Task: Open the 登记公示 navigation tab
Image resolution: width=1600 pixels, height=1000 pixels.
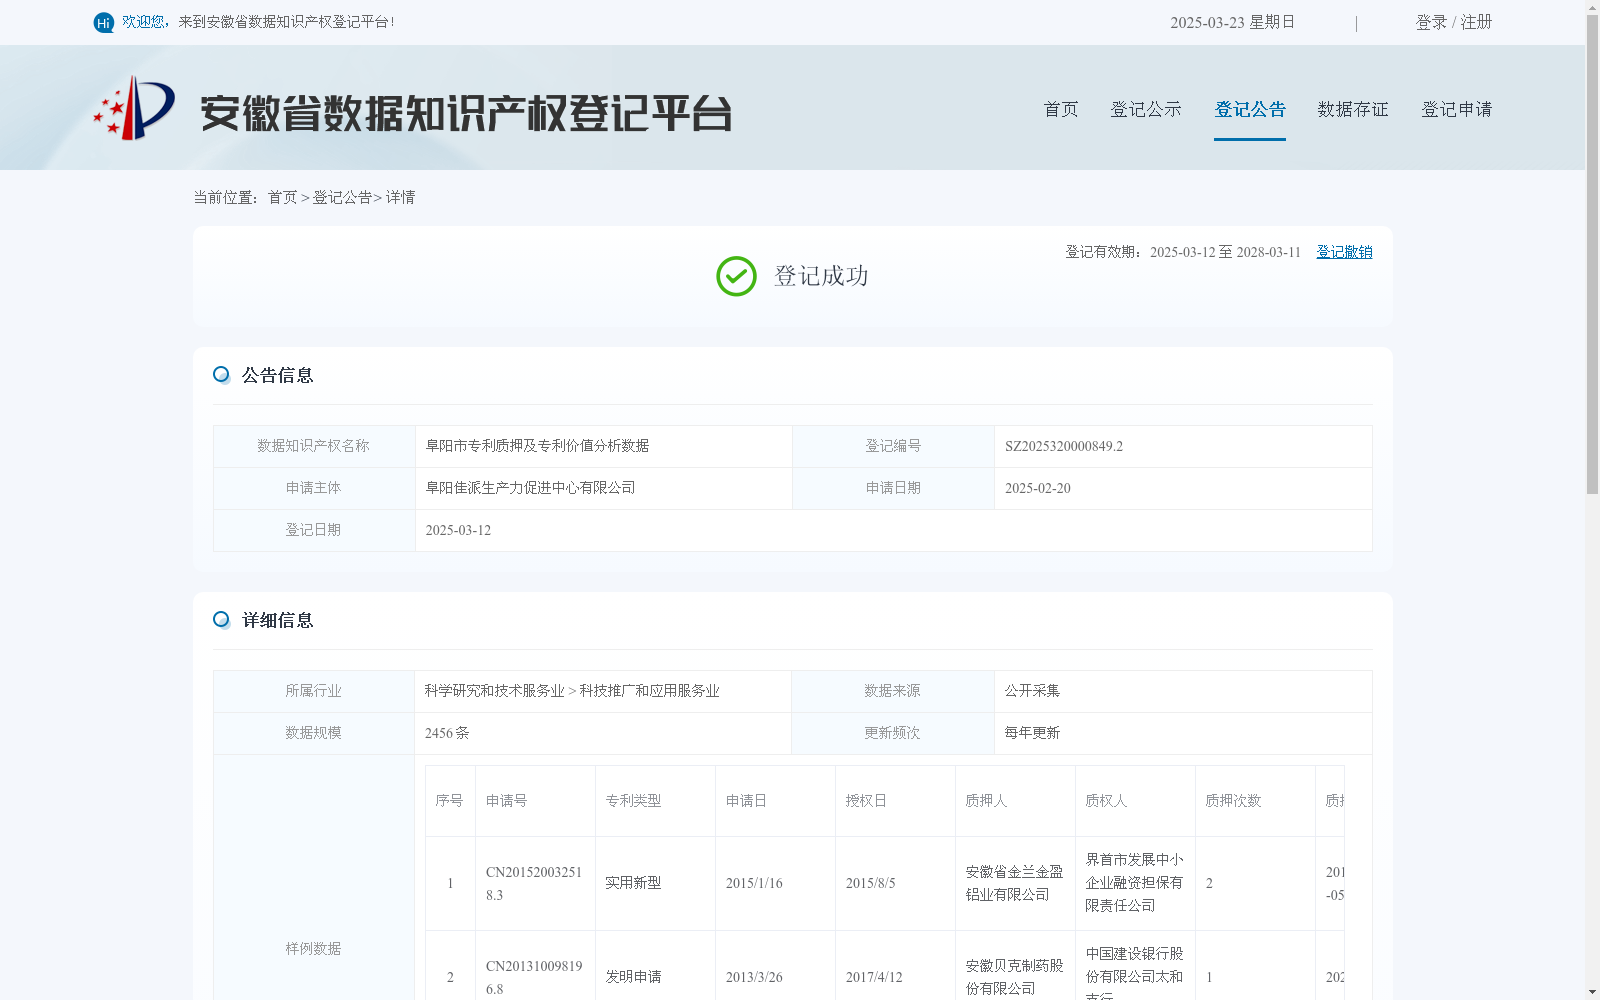Action: pyautogui.click(x=1146, y=109)
